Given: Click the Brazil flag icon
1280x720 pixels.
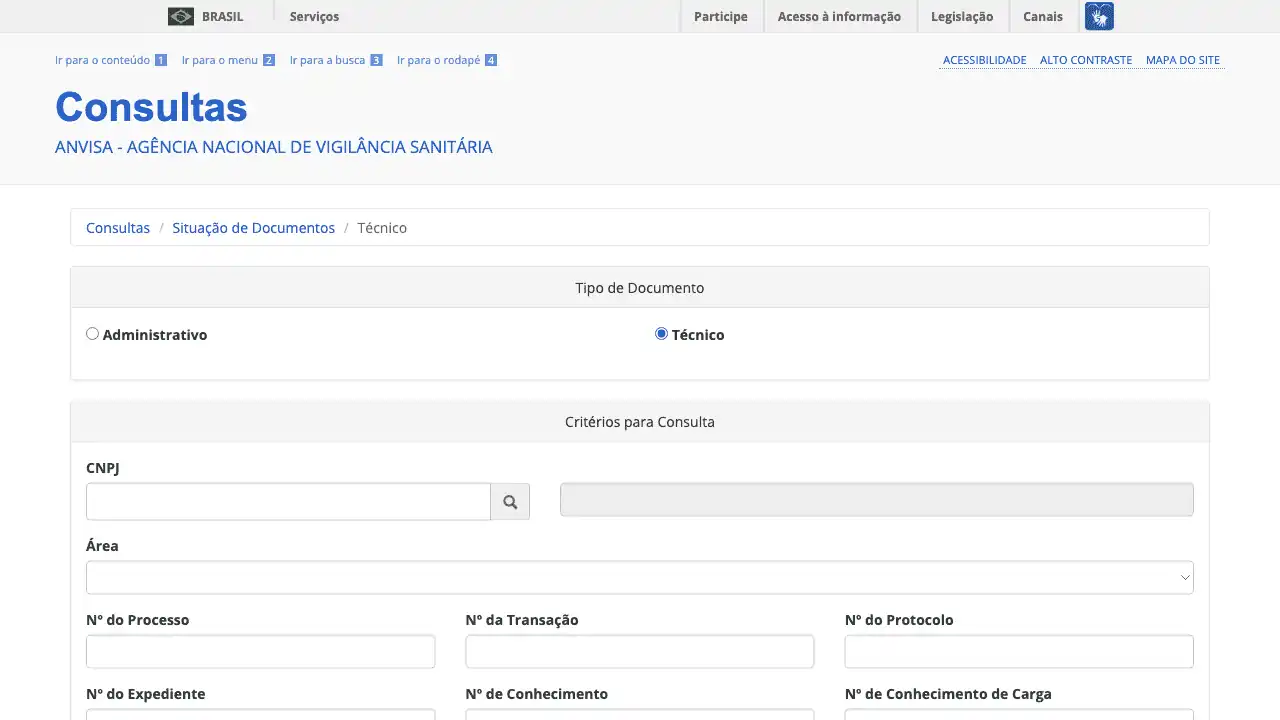Looking at the screenshot, I should click(x=180, y=16).
